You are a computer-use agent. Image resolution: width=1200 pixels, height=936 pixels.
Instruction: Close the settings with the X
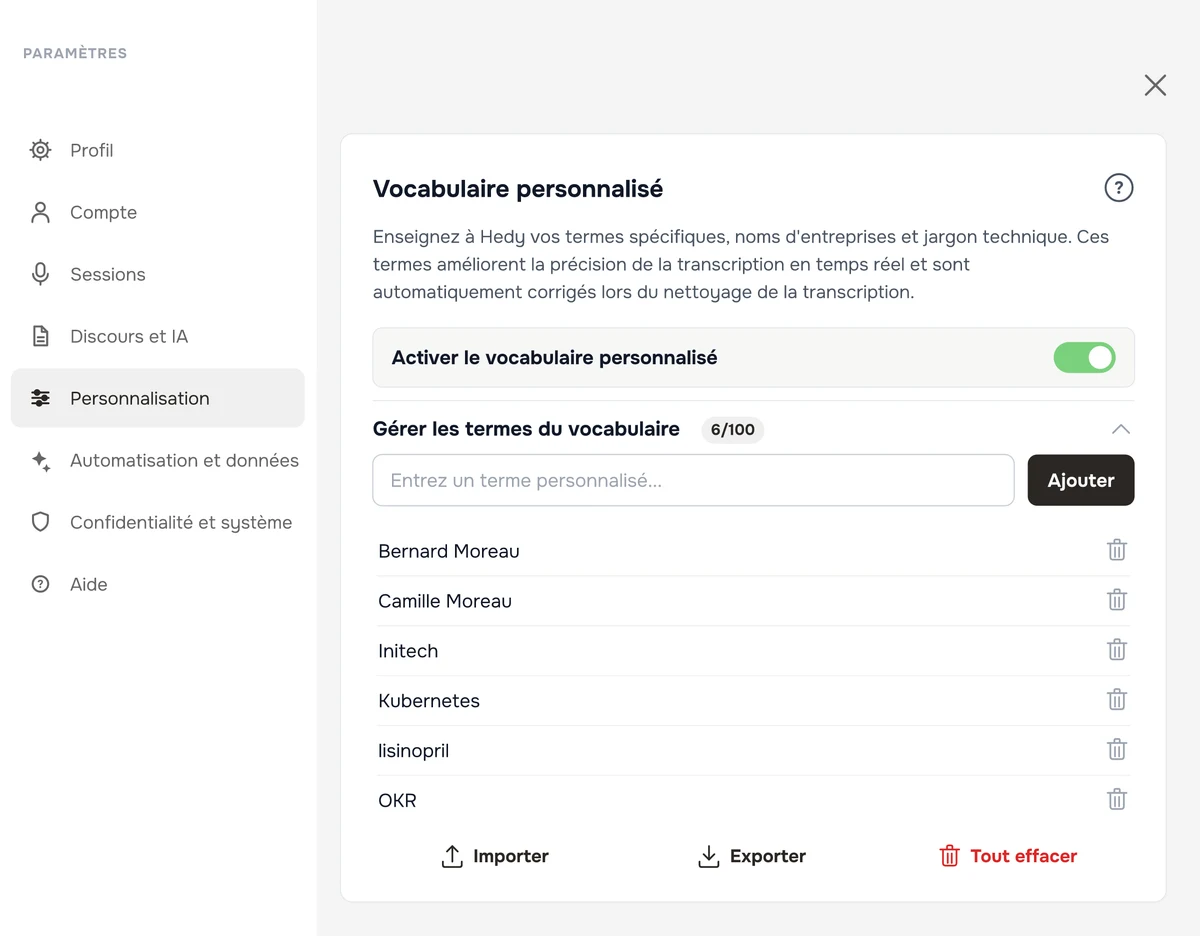click(1155, 85)
